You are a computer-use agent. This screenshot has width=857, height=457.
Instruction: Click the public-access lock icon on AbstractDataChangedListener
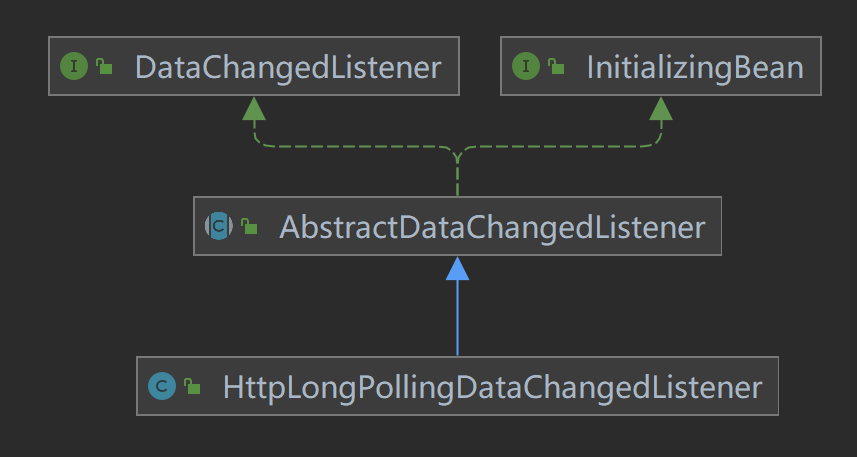click(x=249, y=228)
